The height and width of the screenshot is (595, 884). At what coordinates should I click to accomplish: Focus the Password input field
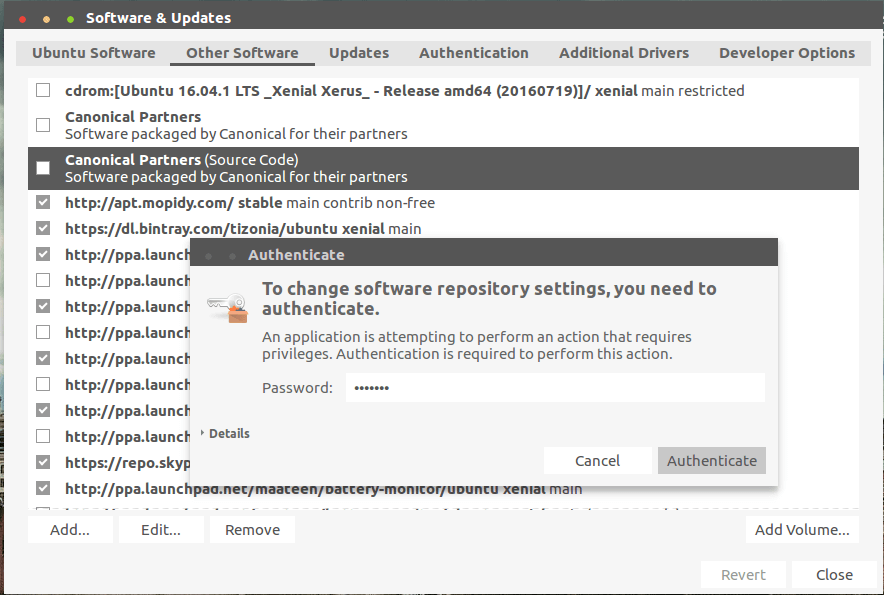coord(555,387)
